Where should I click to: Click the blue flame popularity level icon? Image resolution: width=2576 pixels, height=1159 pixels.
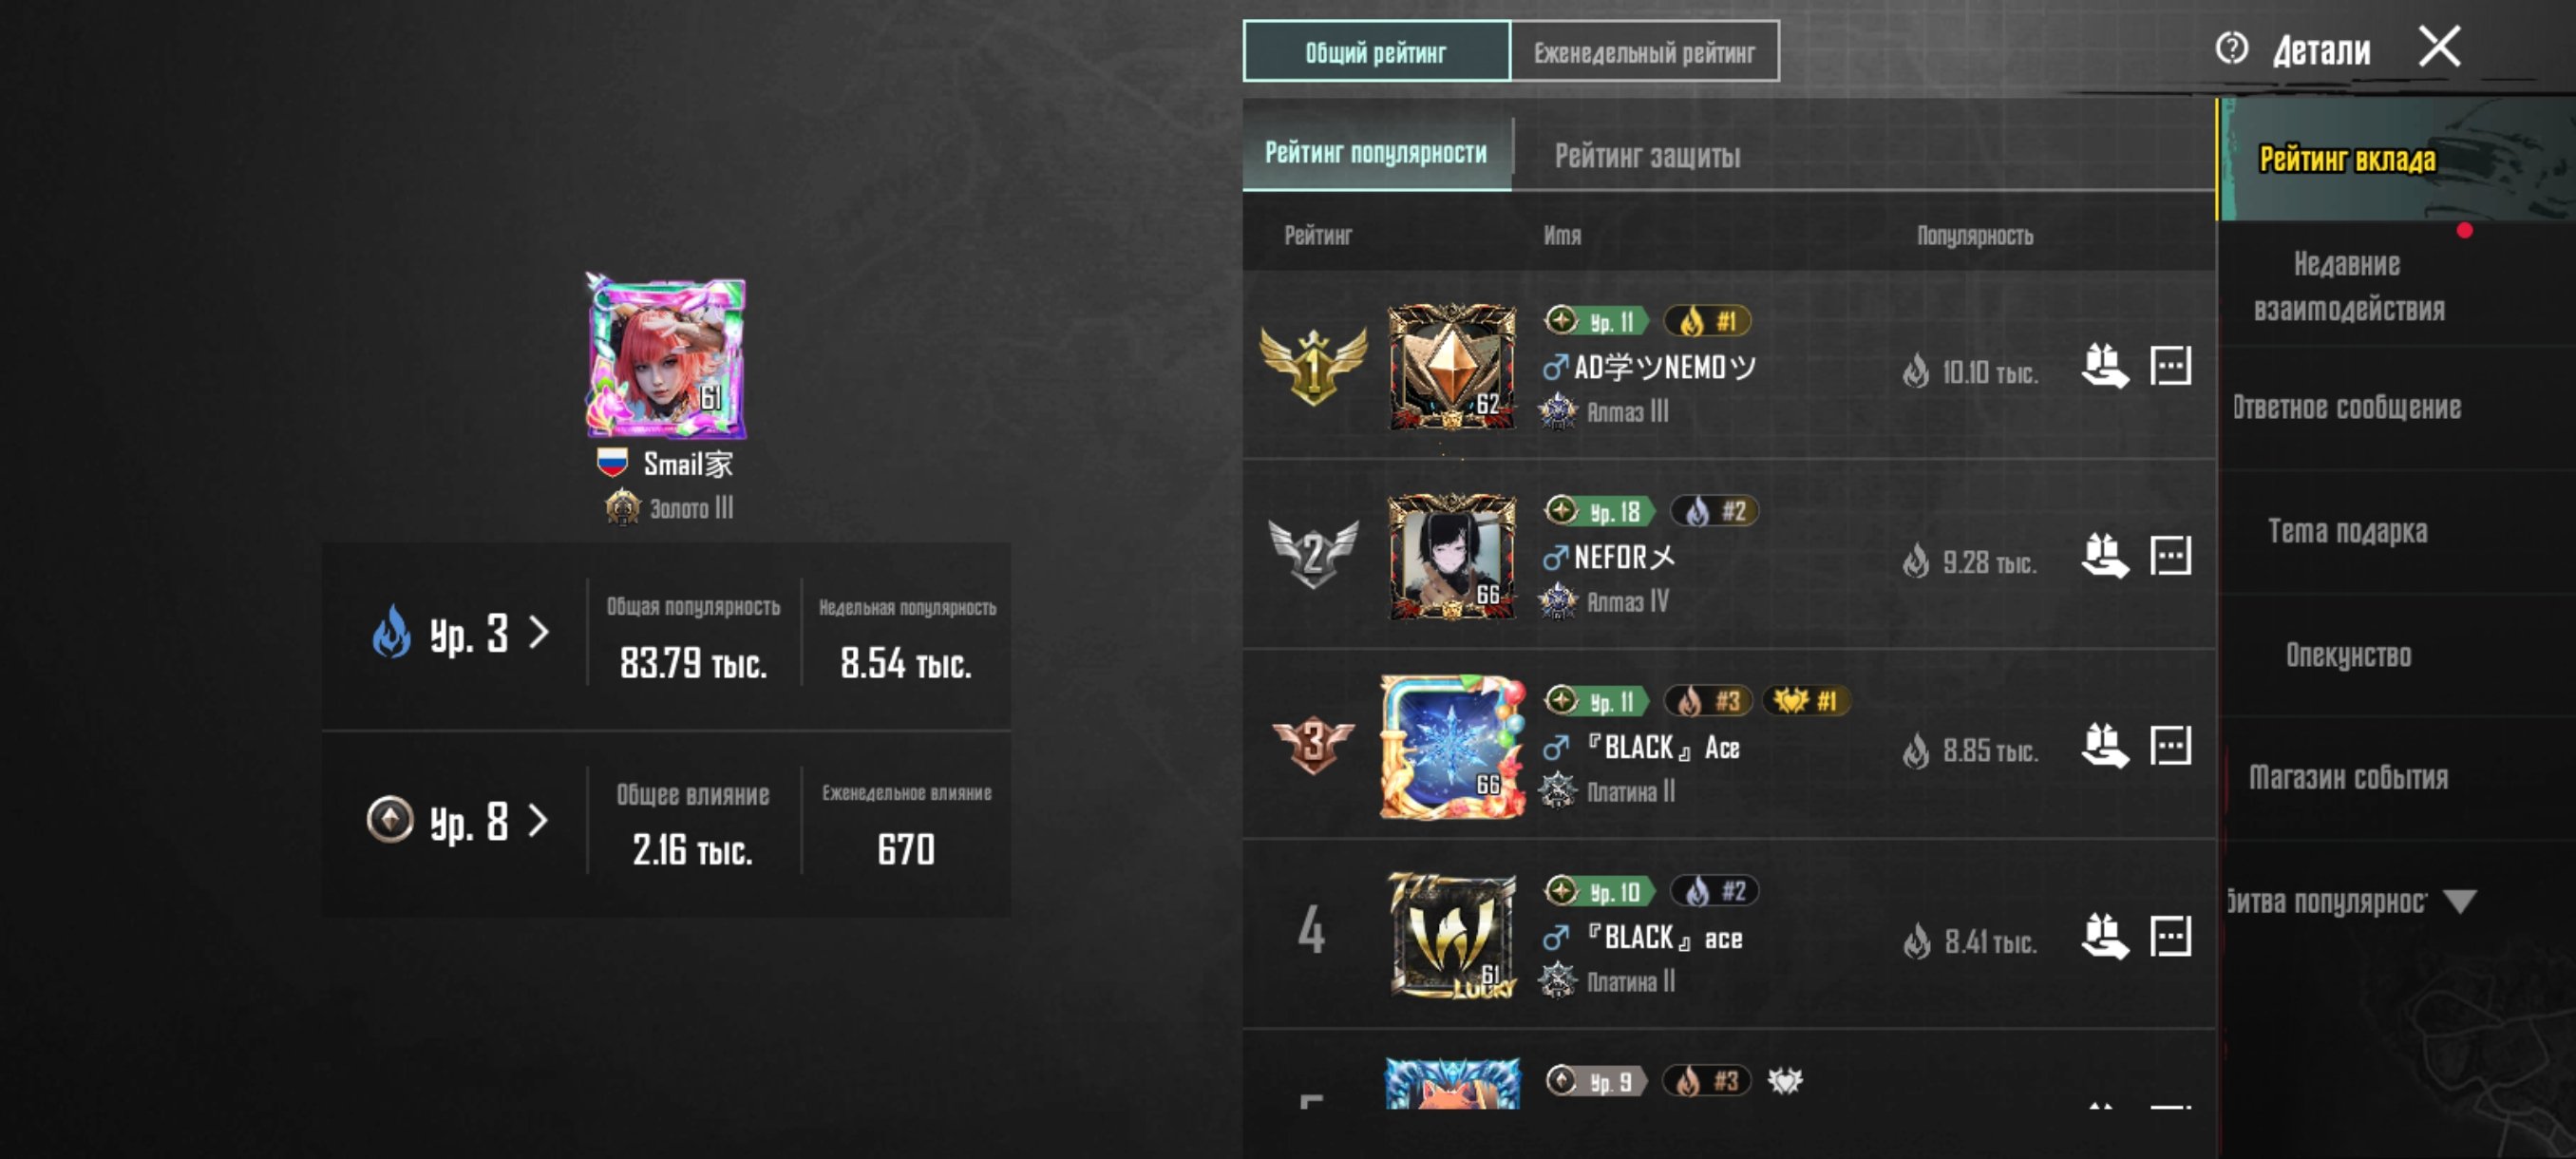[391, 631]
